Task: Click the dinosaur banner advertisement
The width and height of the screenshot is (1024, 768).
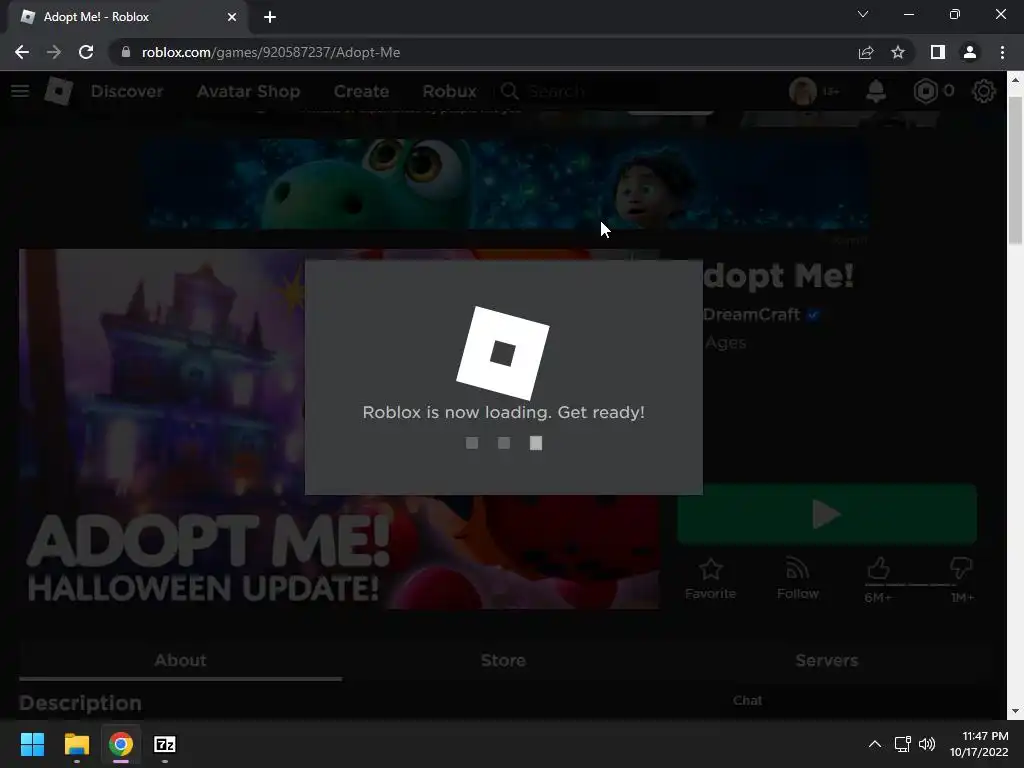Action: [505, 184]
